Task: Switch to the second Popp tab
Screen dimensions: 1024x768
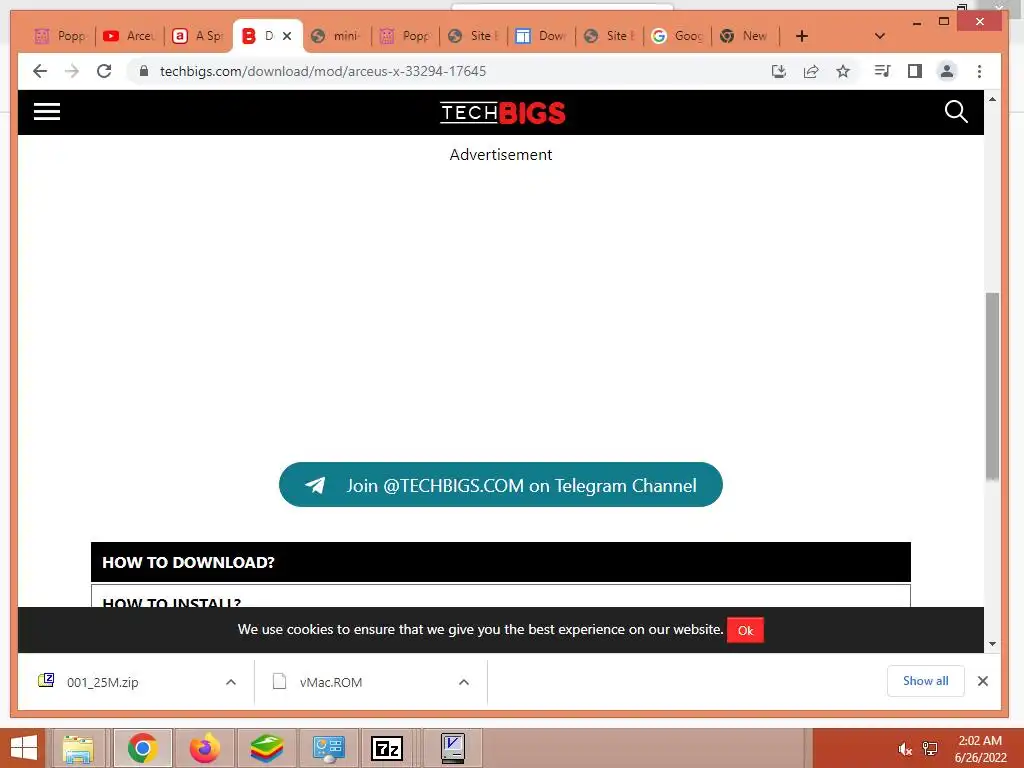Action: coord(405,36)
